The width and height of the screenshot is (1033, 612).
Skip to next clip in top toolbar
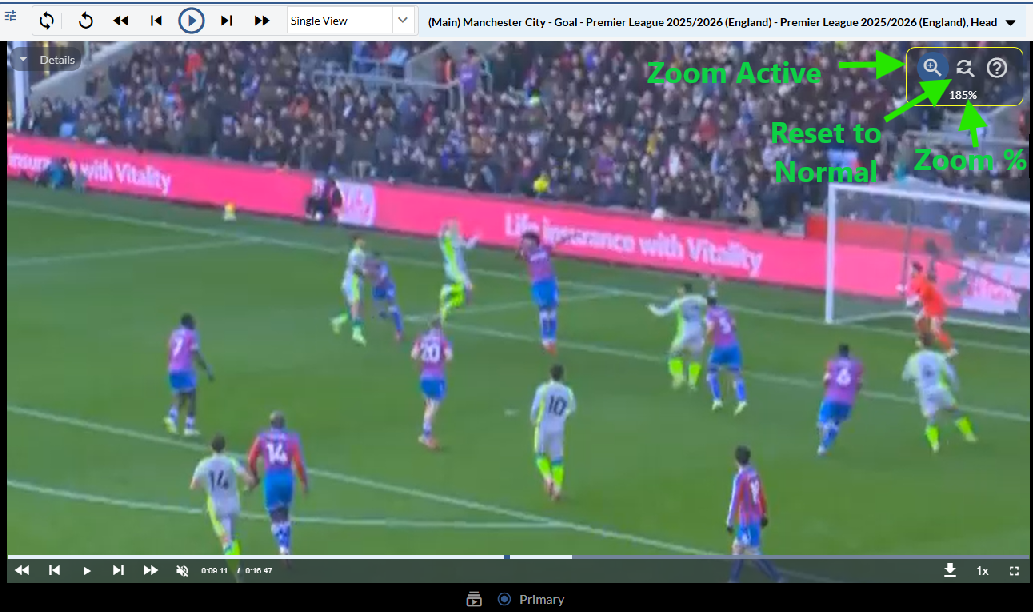point(227,20)
